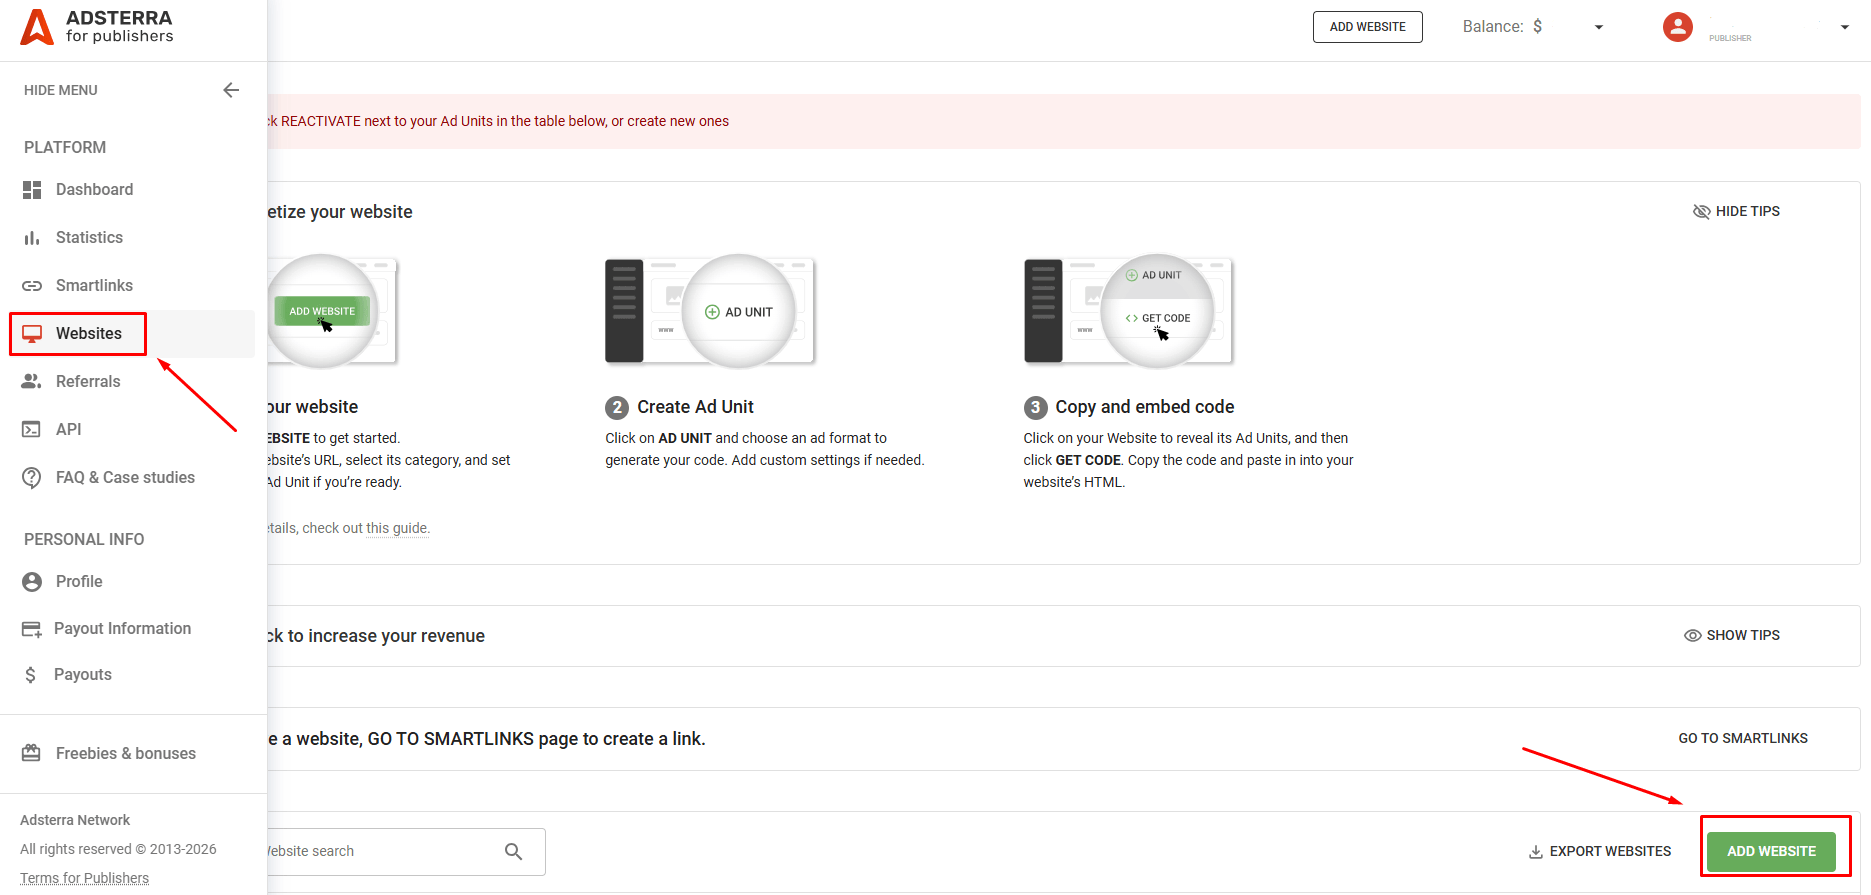Open the publisher account dropdown arrow
This screenshot has width=1871, height=895.
pos(1845,28)
